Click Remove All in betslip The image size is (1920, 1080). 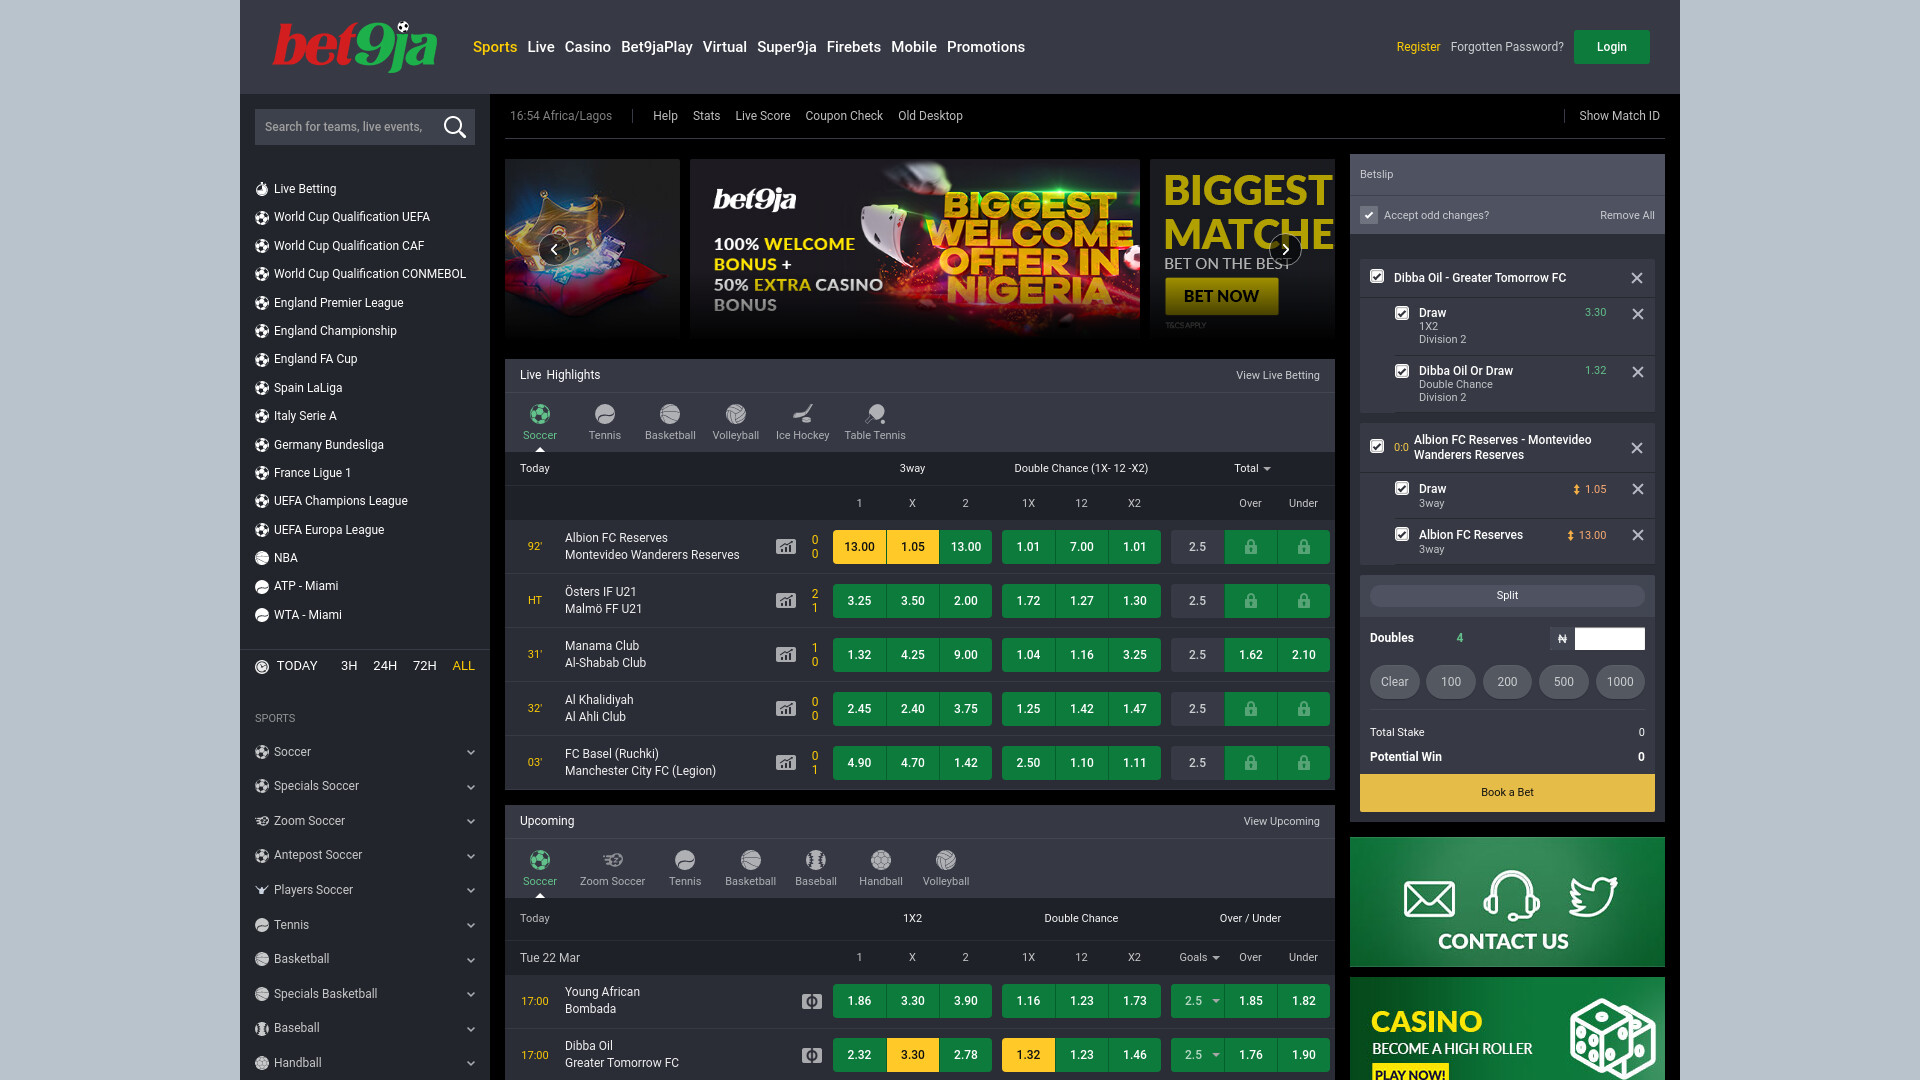1627,215
